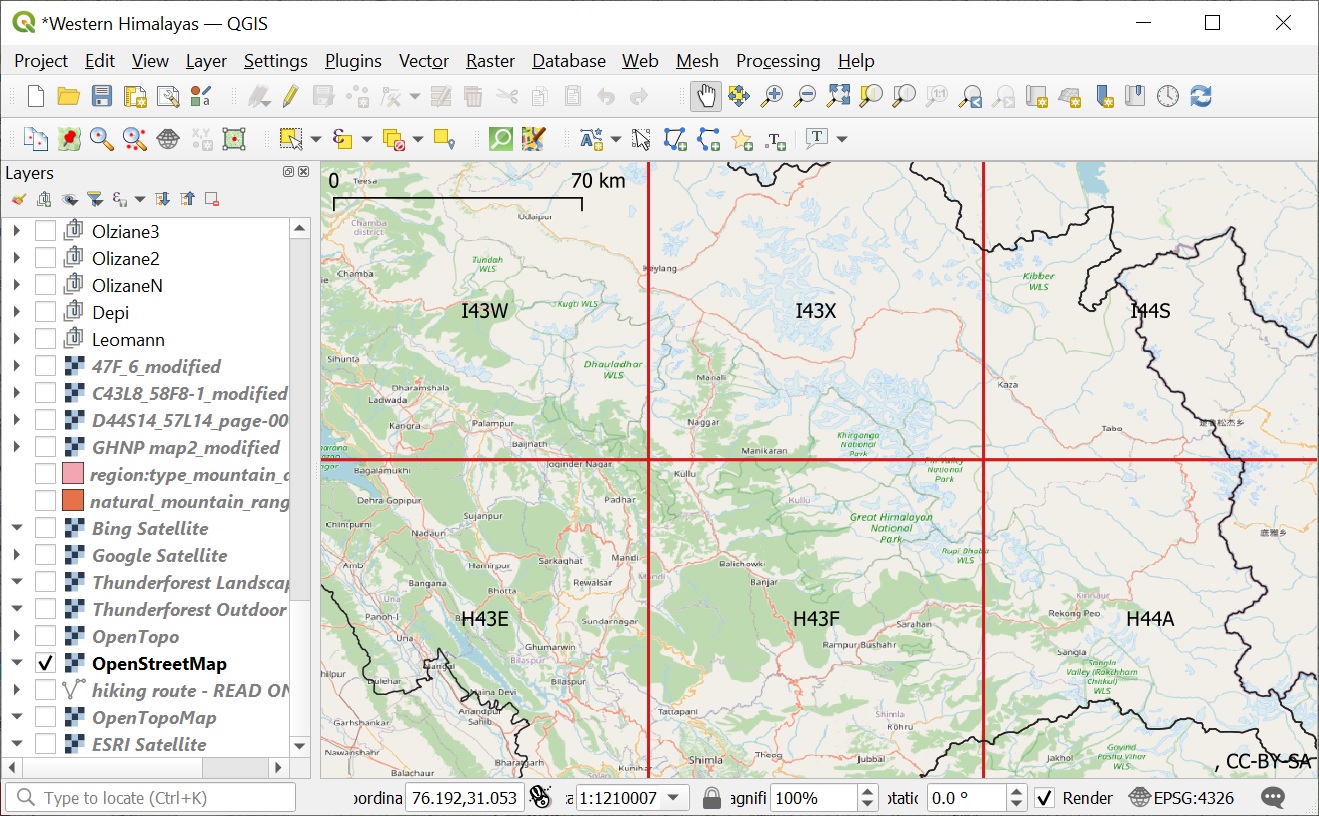Click Remove Layer icon in Layers panel
The image size is (1319, 816).
click(x=212, y=200)
